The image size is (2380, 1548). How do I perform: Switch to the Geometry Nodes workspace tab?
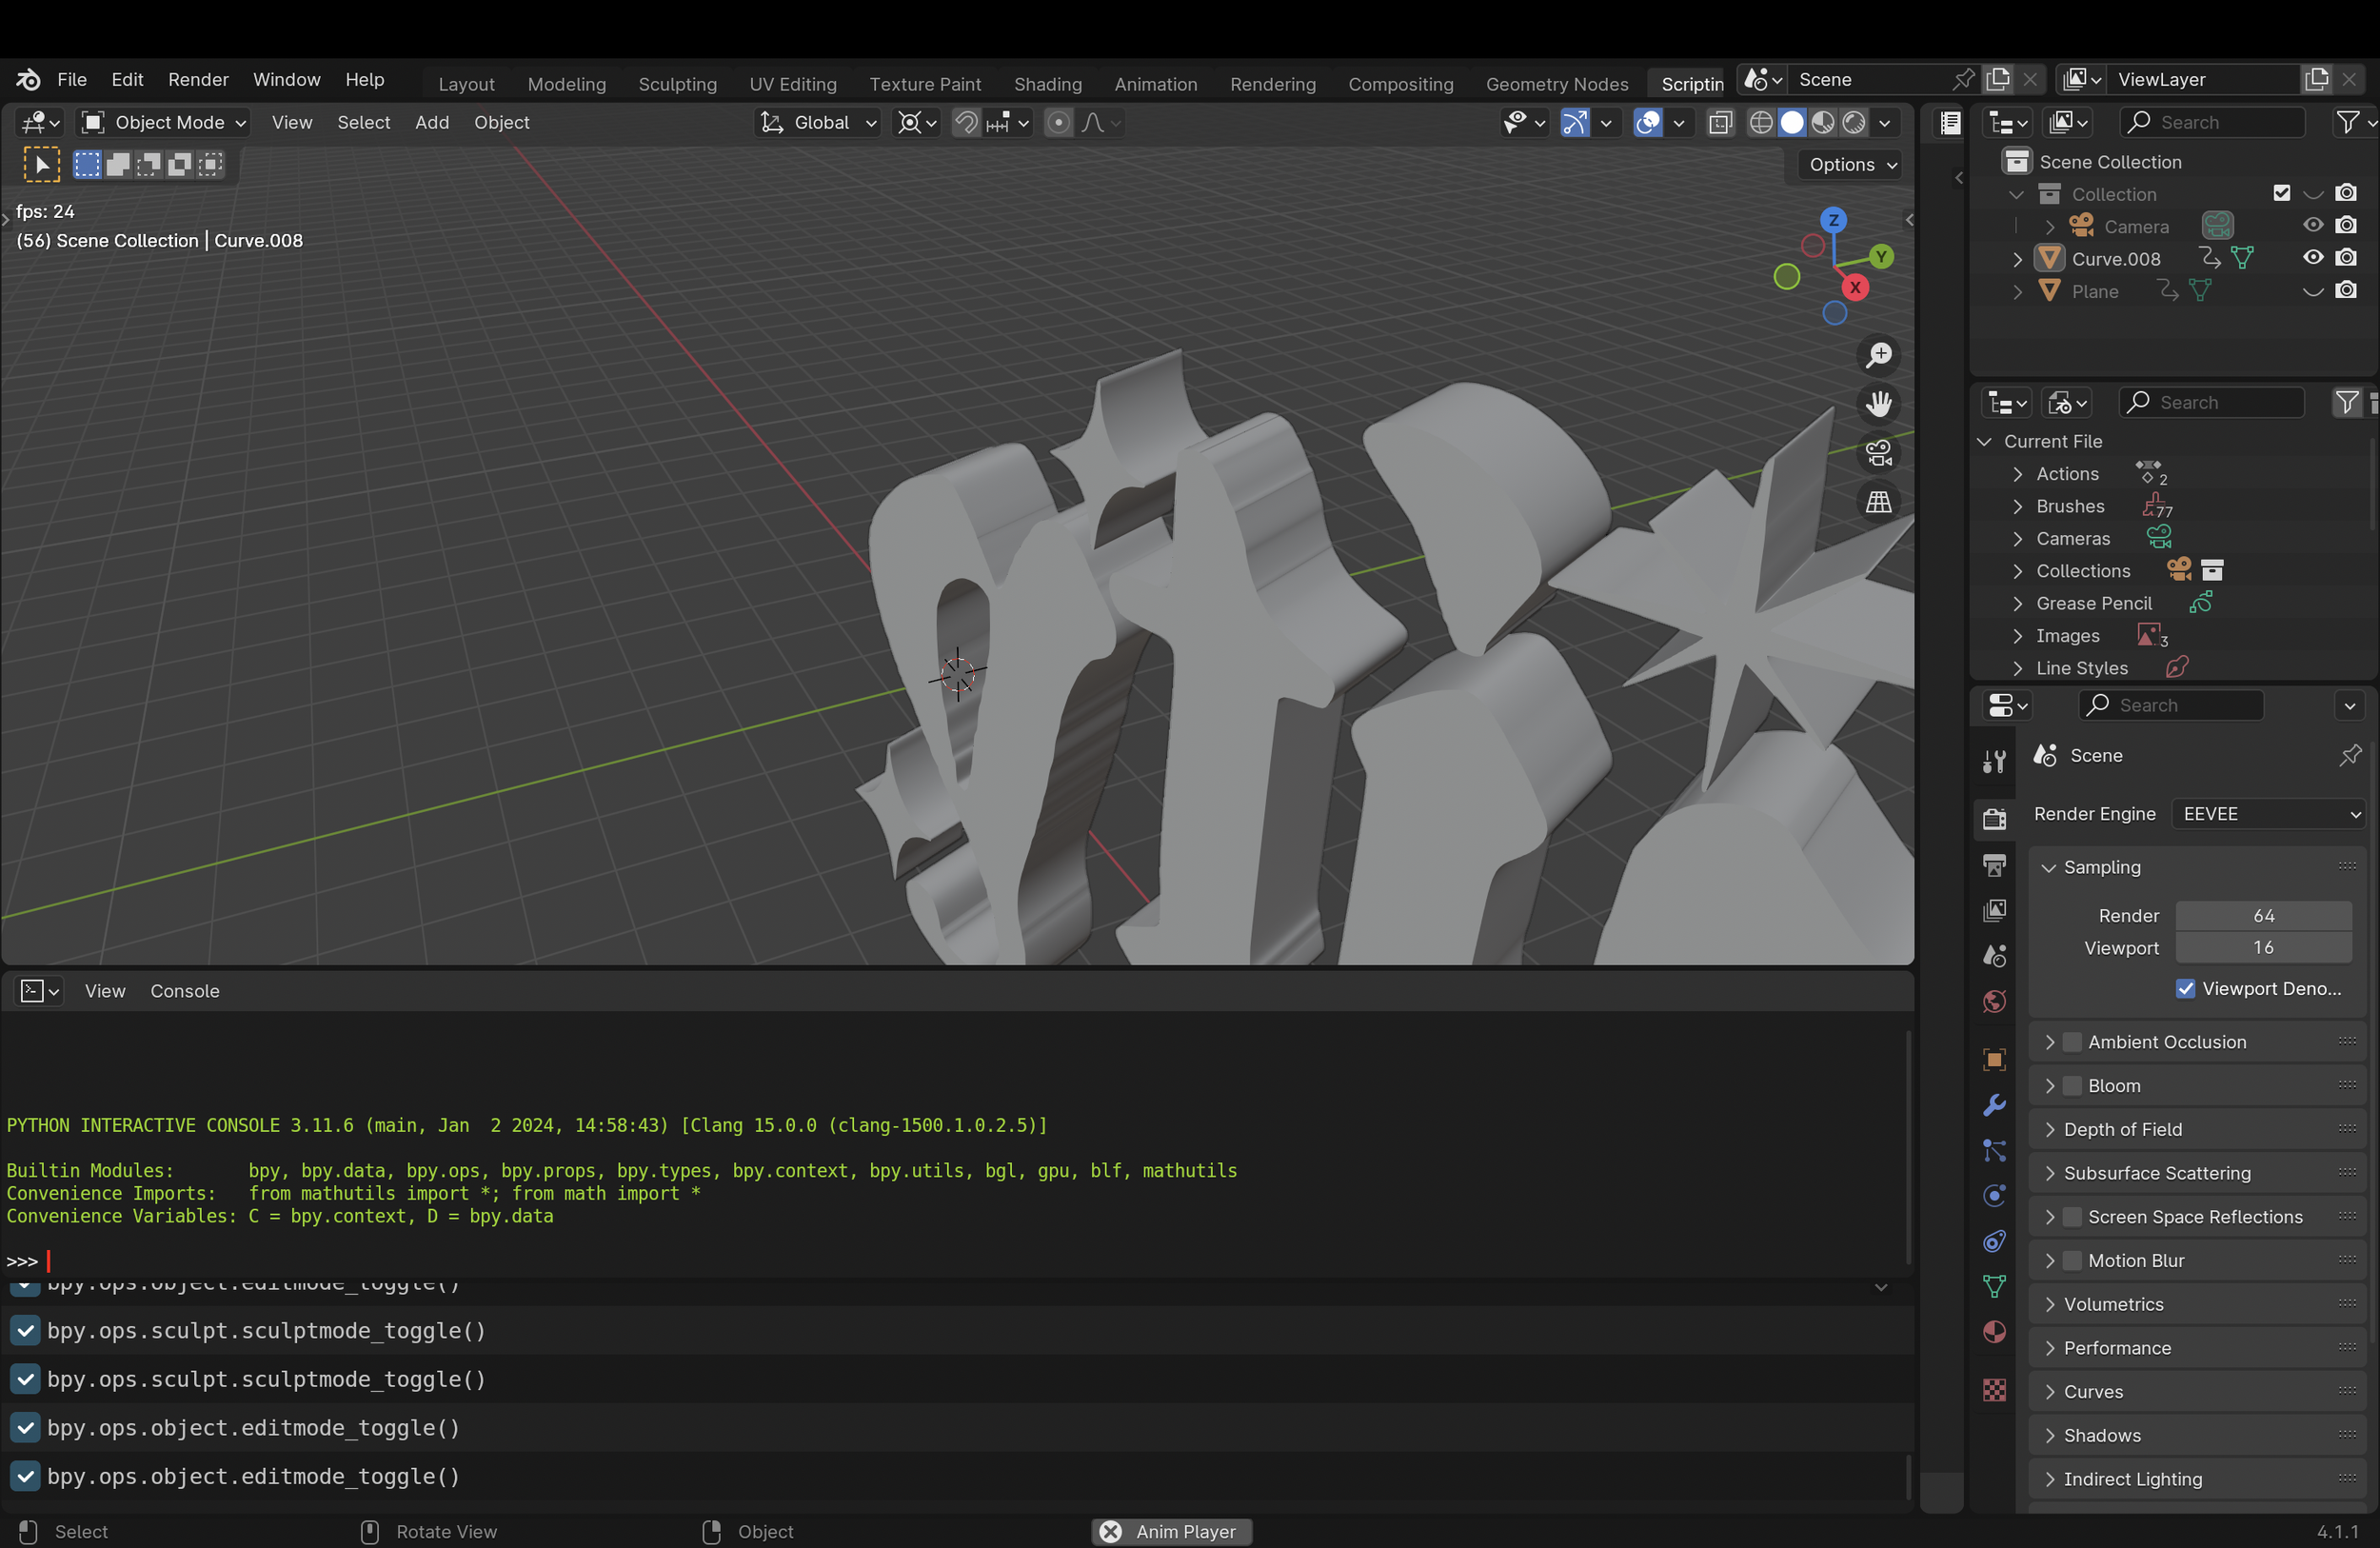1557,84
